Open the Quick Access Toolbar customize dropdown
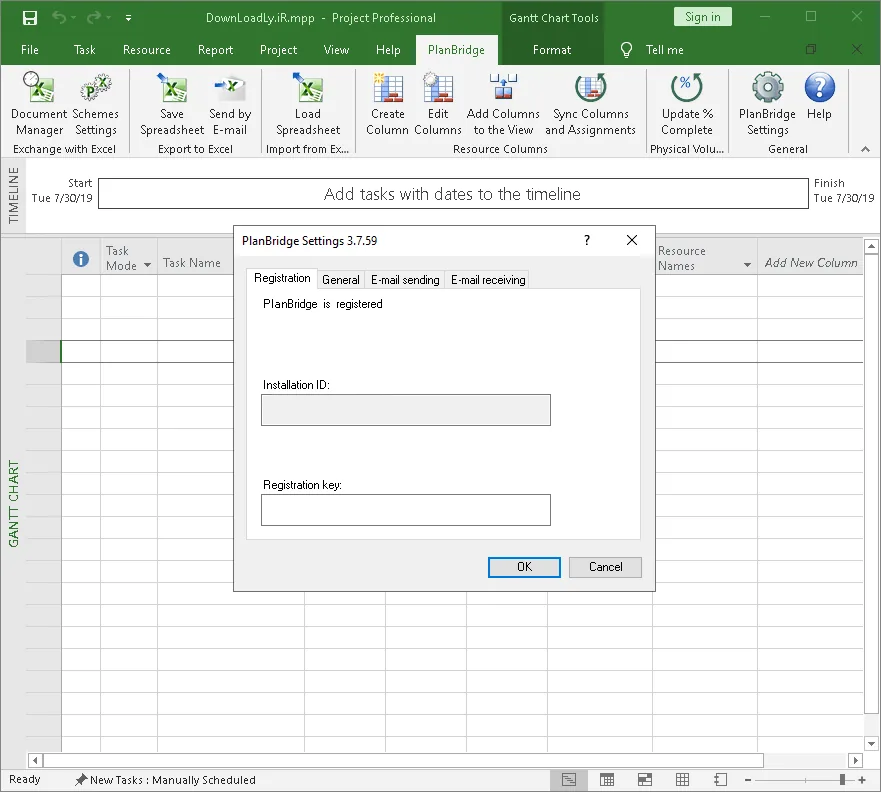The width and height of the screenshot is (881, 792). point(129,18)
